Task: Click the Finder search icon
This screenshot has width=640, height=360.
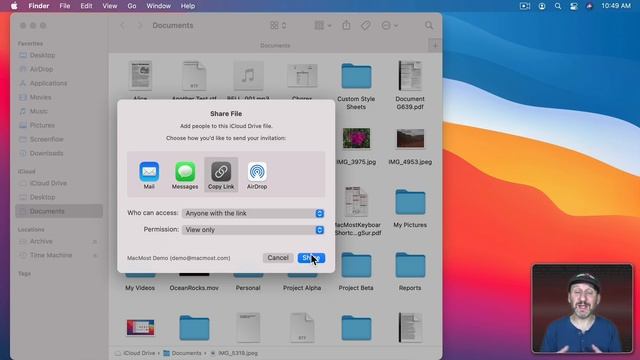Action: 429,25
